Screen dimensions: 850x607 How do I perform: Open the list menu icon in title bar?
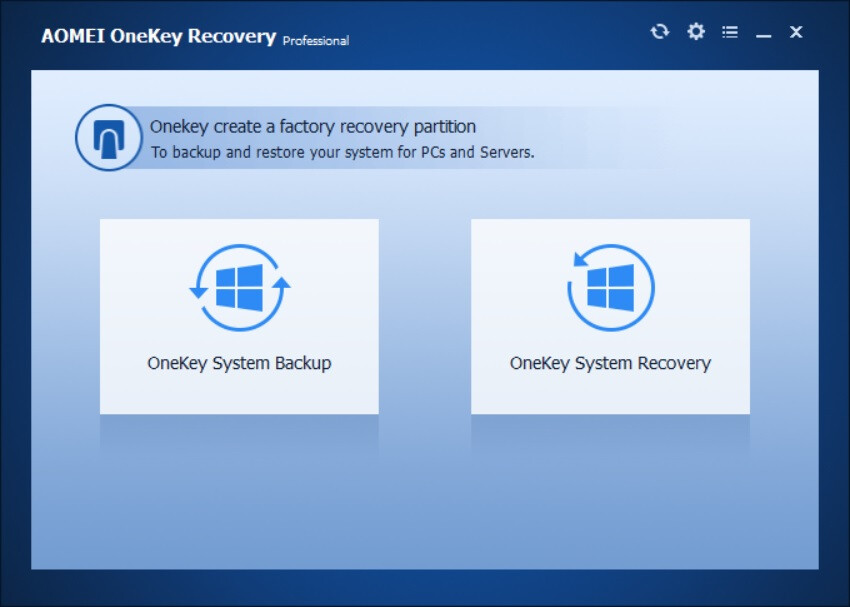[730, 32]
